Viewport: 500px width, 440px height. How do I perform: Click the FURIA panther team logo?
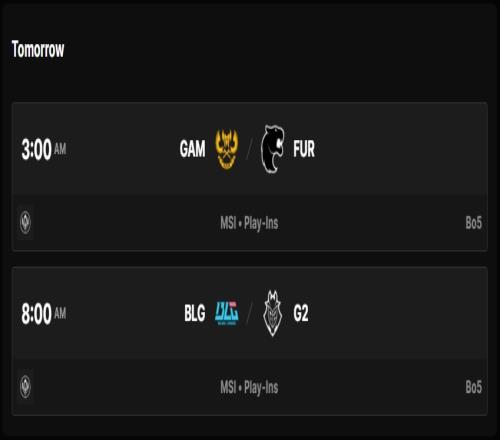273,149
